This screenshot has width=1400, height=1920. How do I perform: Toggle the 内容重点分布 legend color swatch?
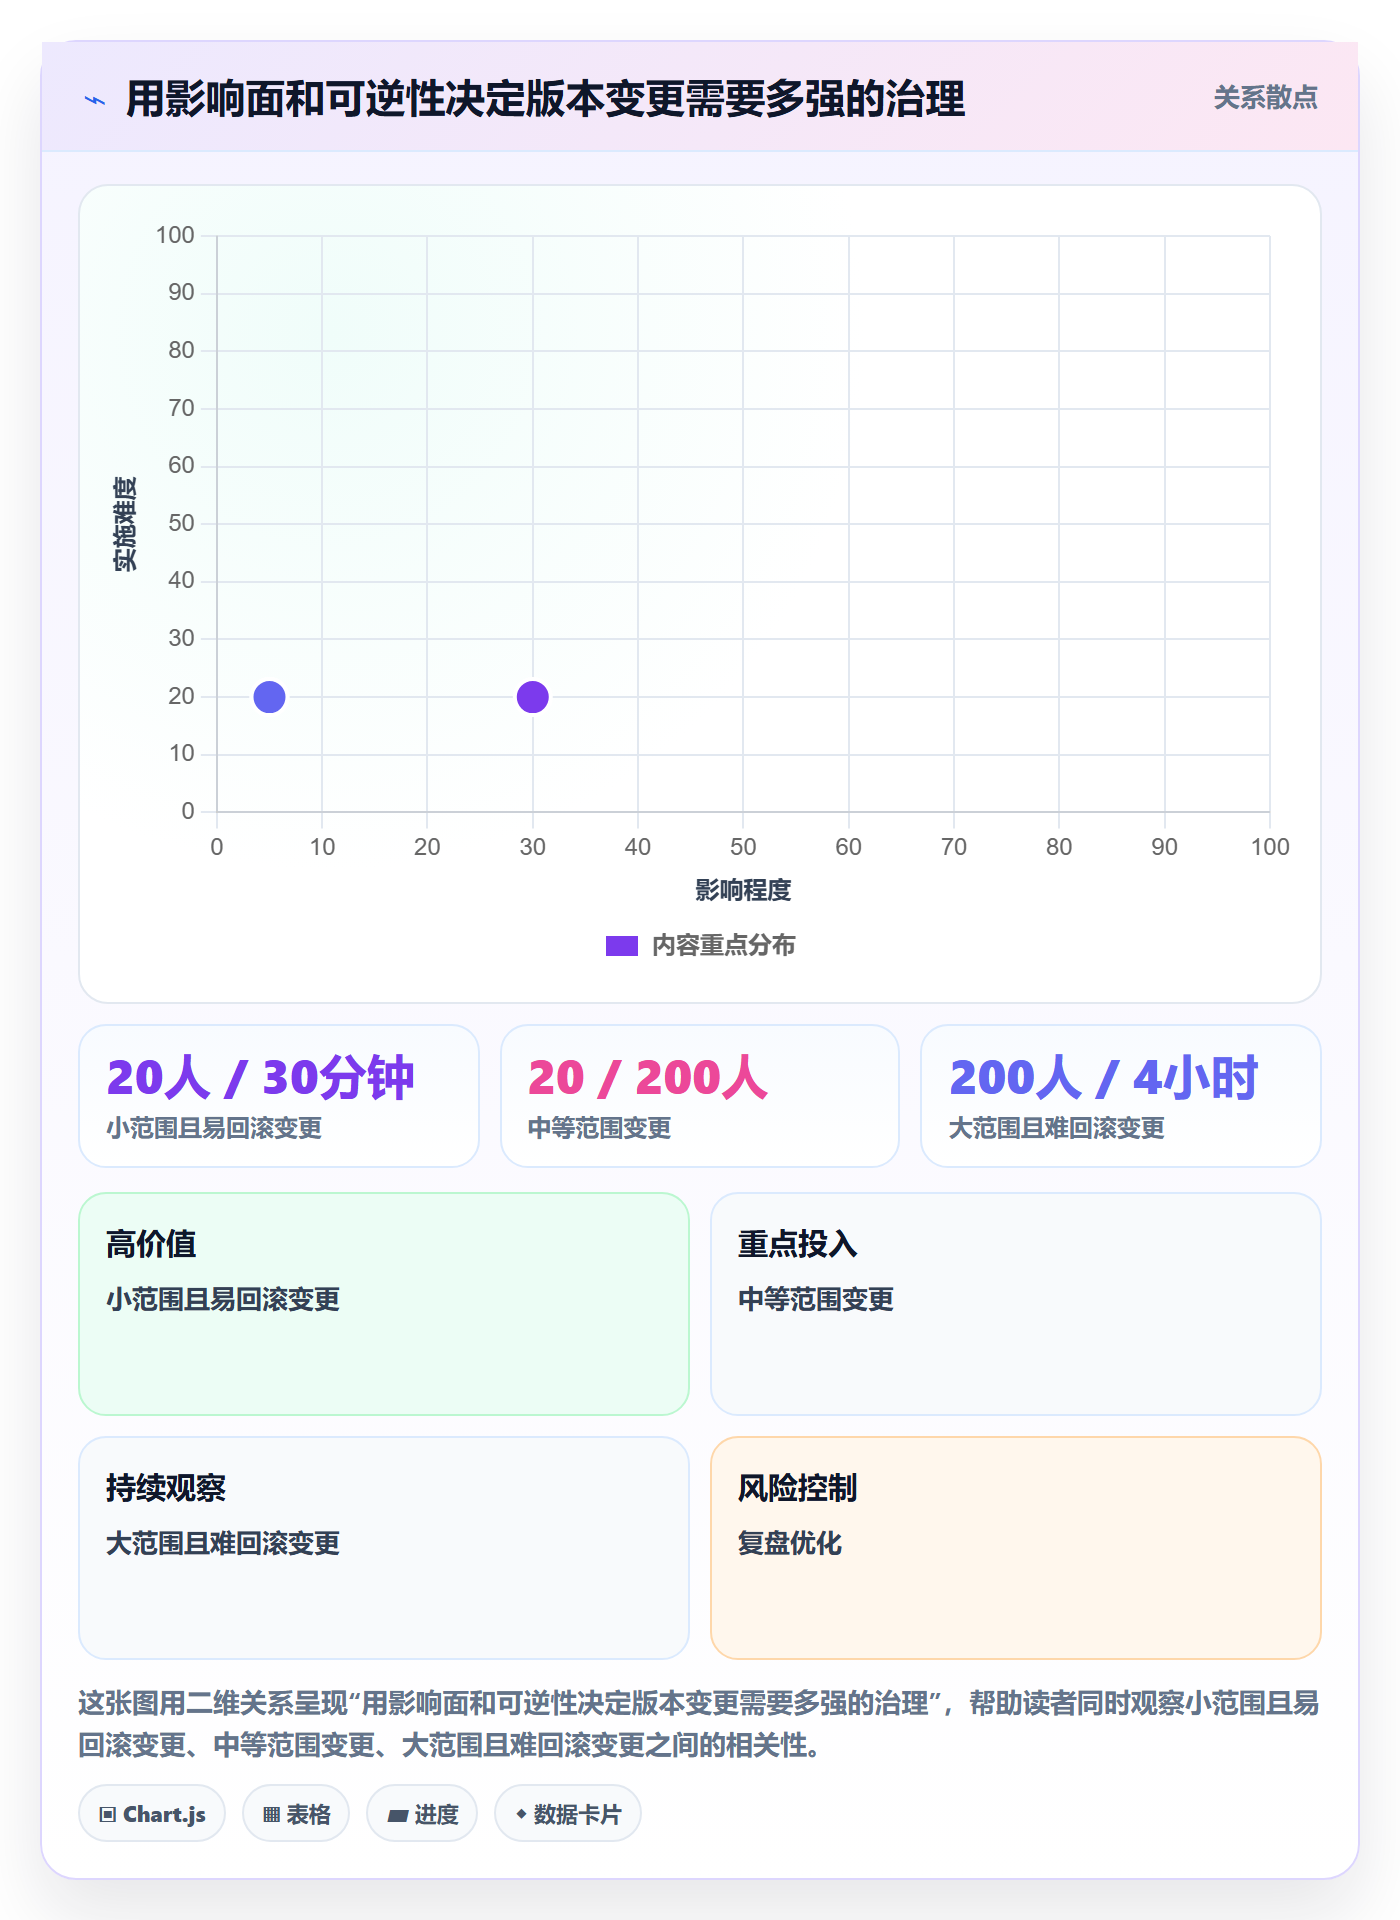tap(621, 946)
